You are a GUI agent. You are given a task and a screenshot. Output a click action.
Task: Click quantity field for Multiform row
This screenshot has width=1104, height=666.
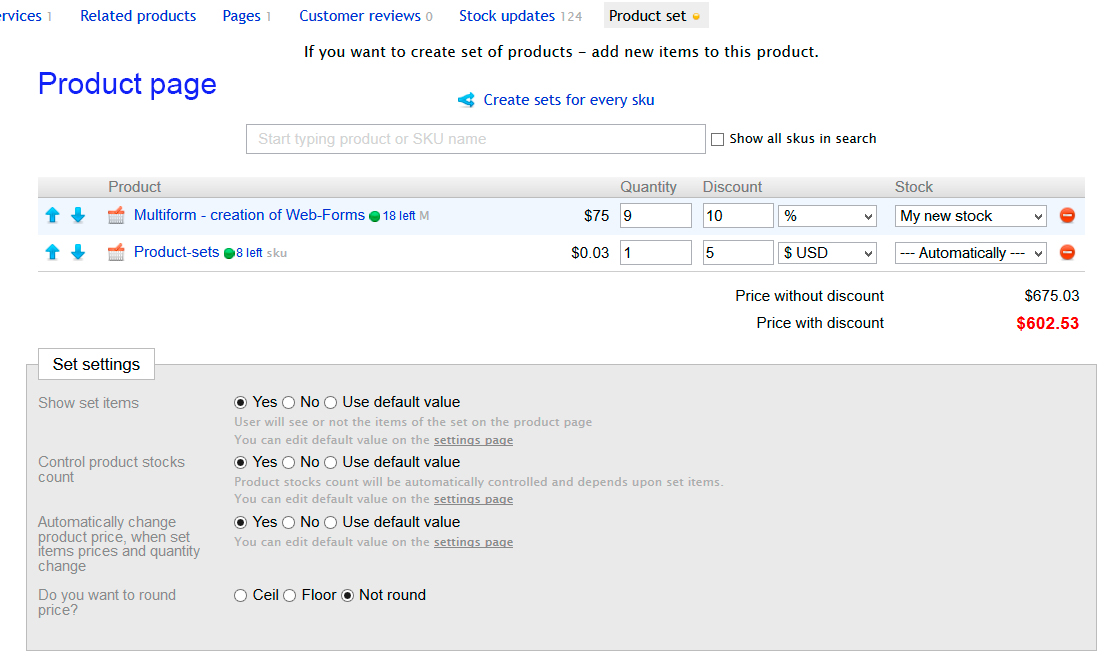[655, 216]
